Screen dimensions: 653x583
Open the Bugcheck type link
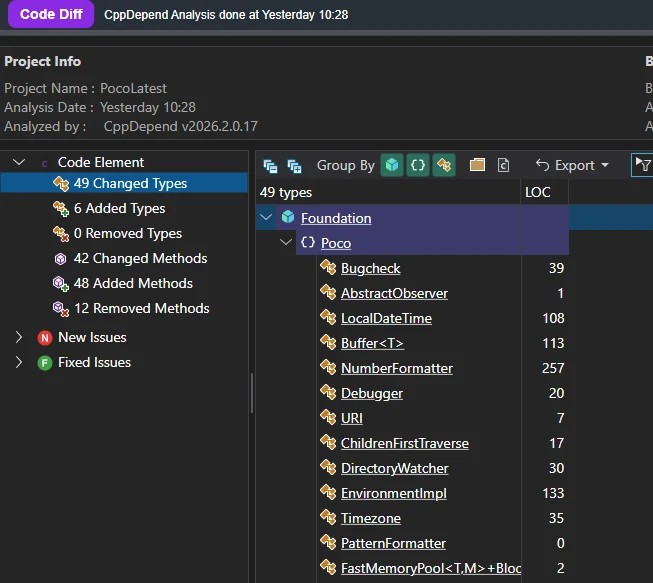(x=370, y=268)
